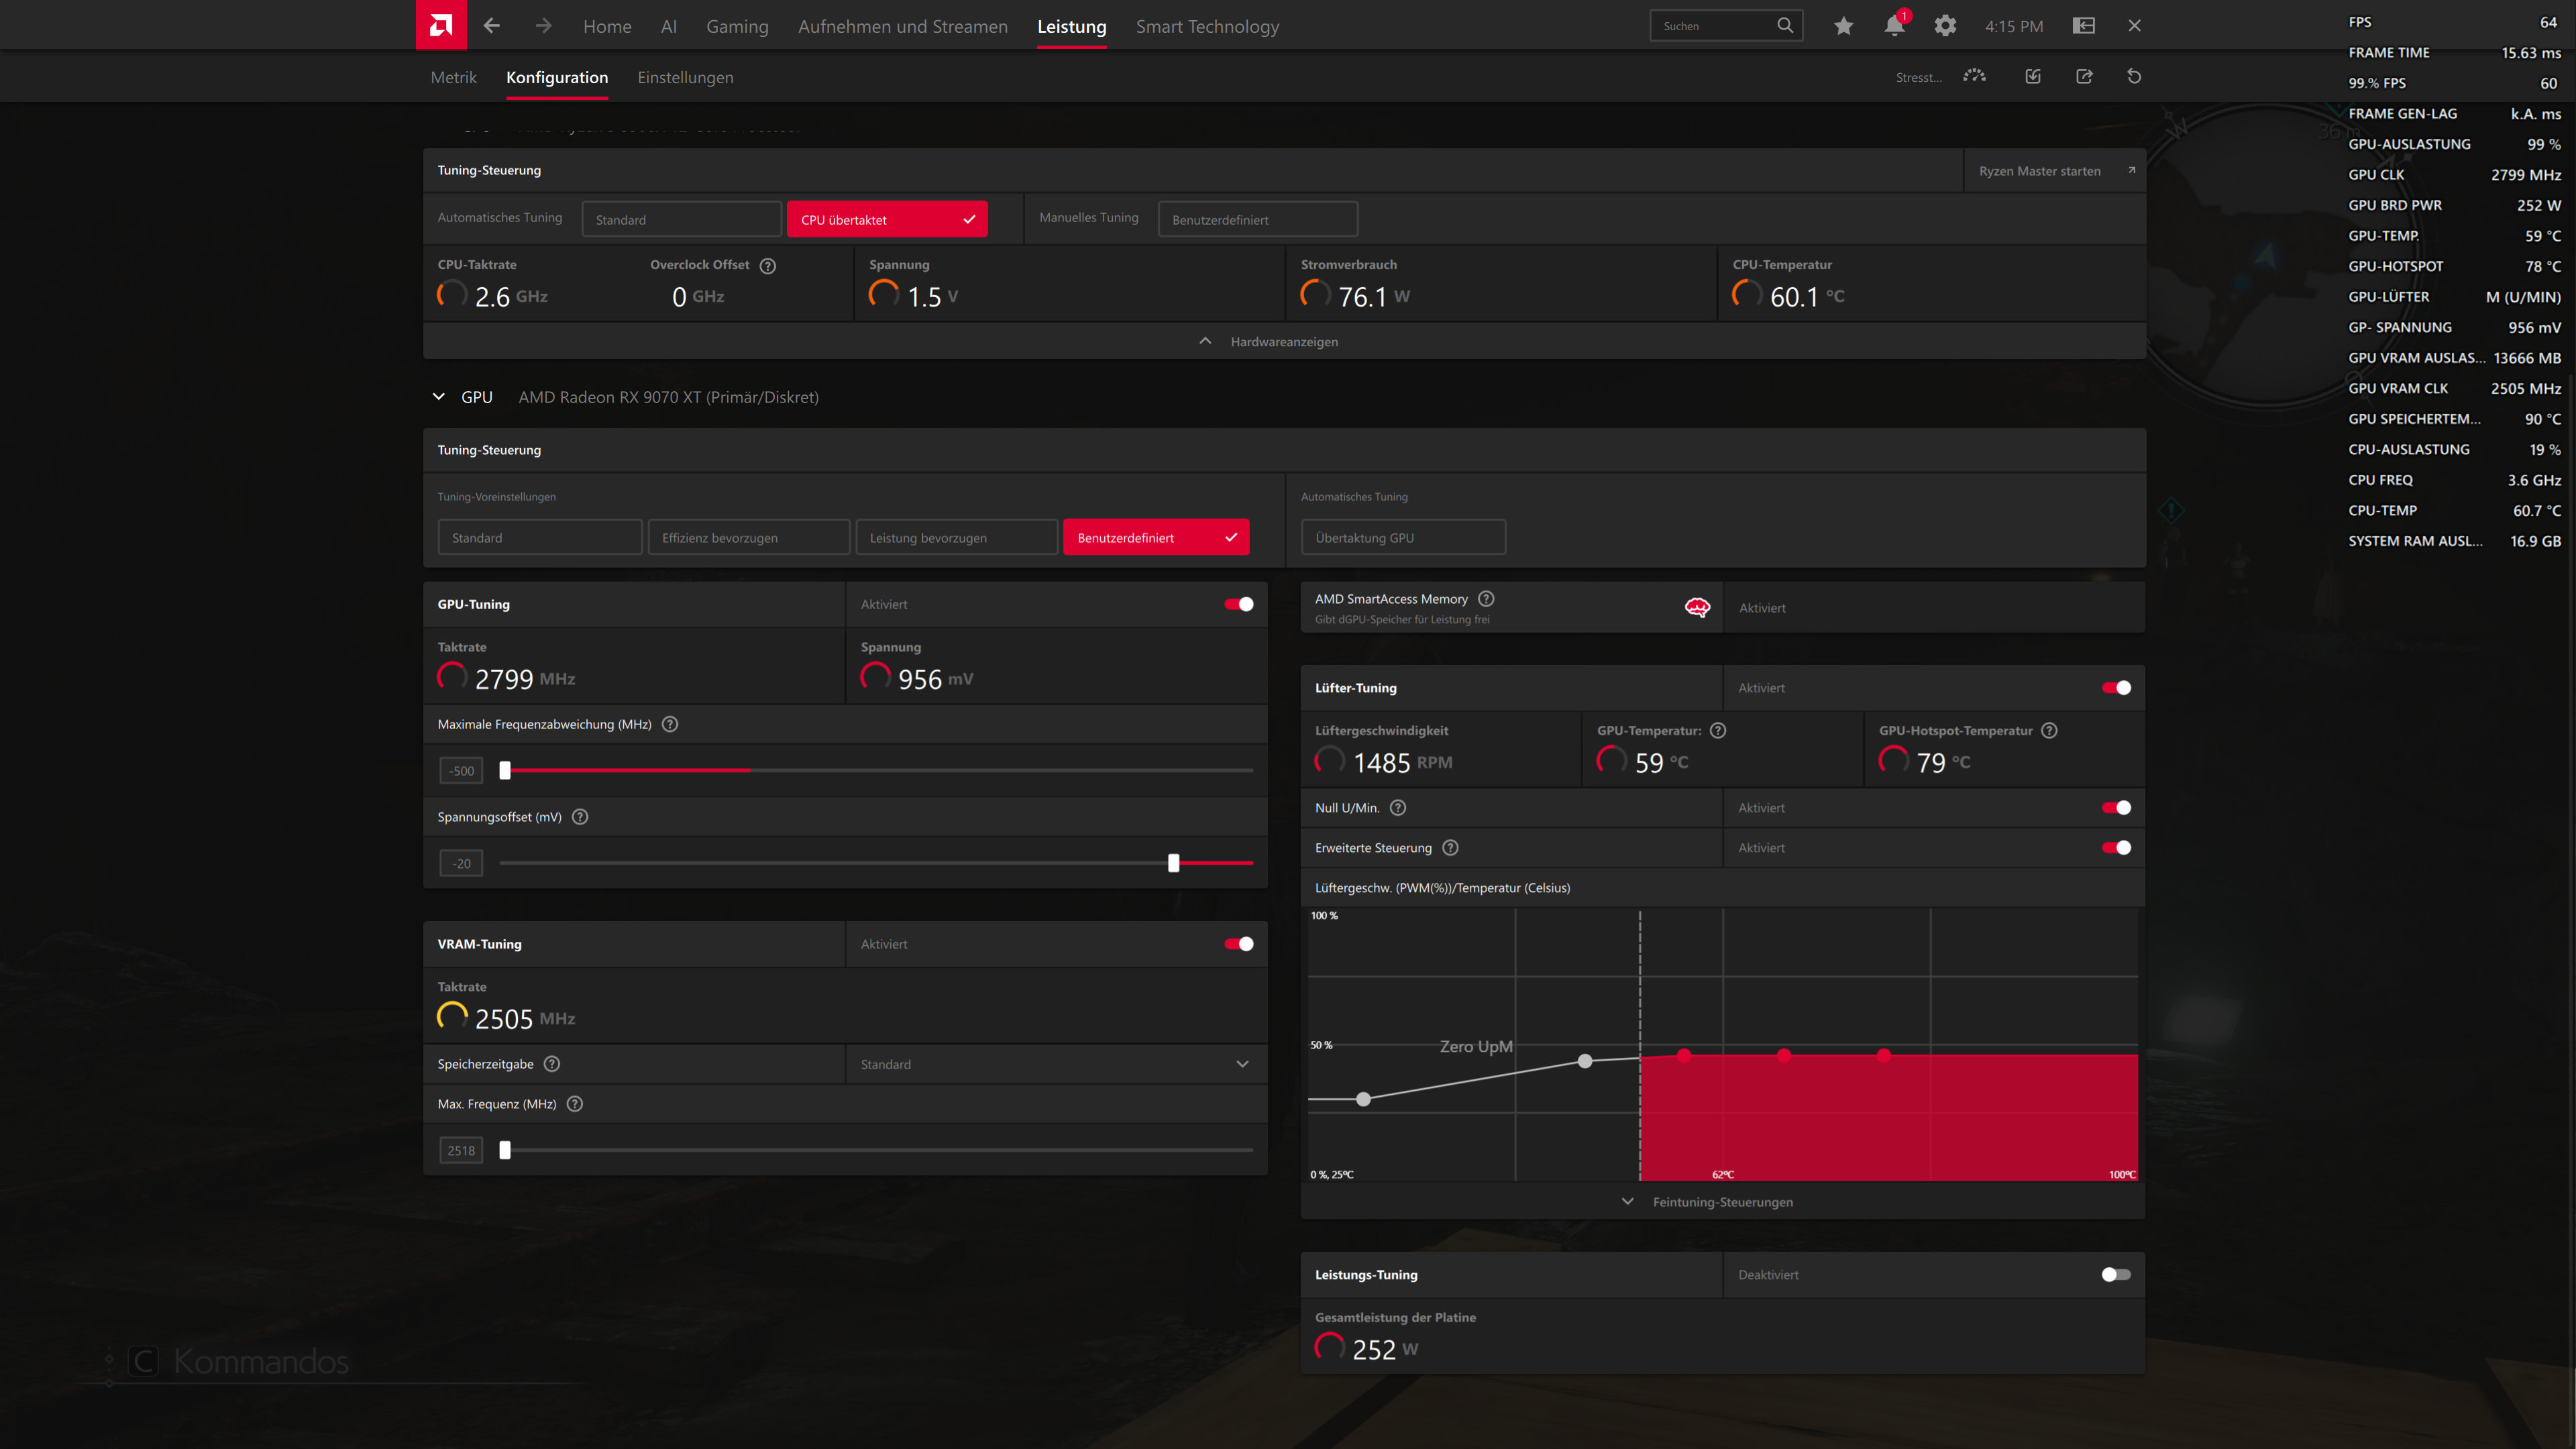Viewport: 2576px width, 1449px height.
Task: Click the export/share profile icon
Action: pos(2084,76)
